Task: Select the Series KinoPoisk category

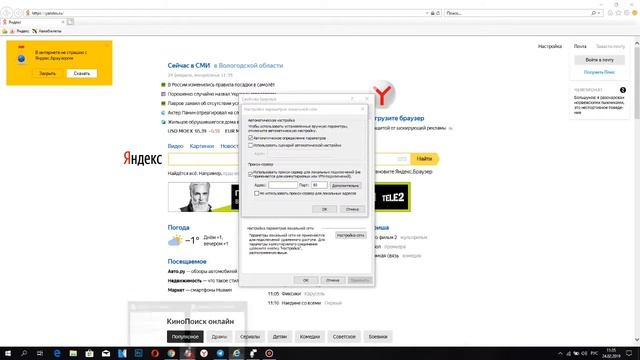Action: click(x=250, y=337)
